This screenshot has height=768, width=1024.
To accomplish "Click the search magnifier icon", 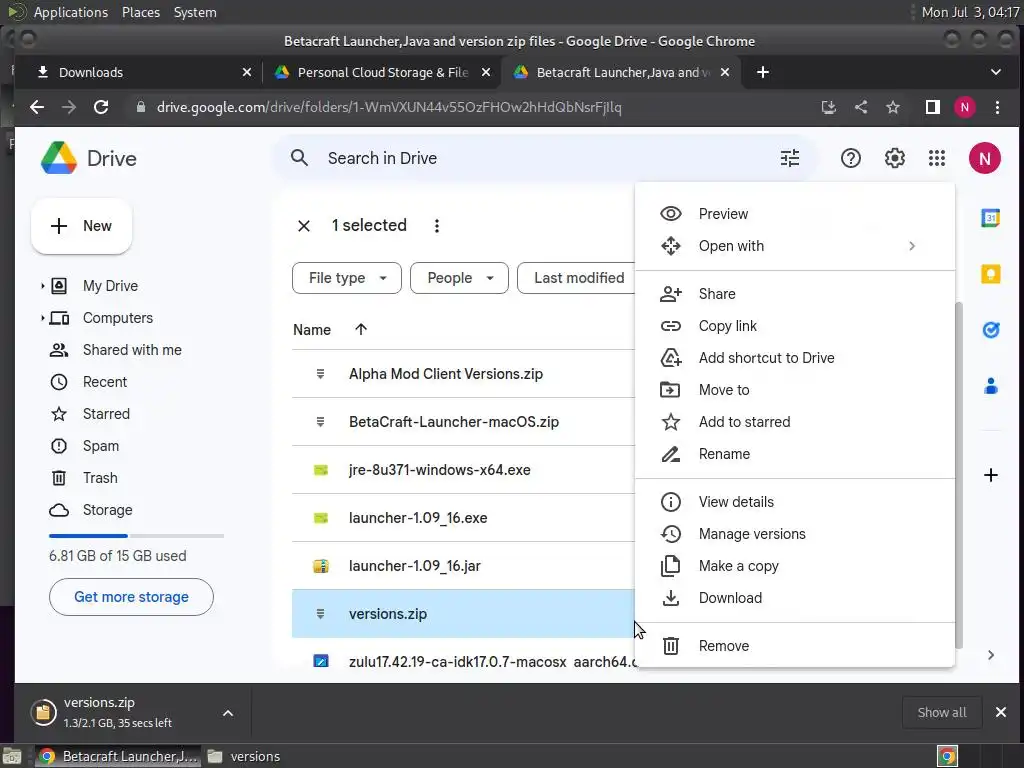I will point(299,158).
